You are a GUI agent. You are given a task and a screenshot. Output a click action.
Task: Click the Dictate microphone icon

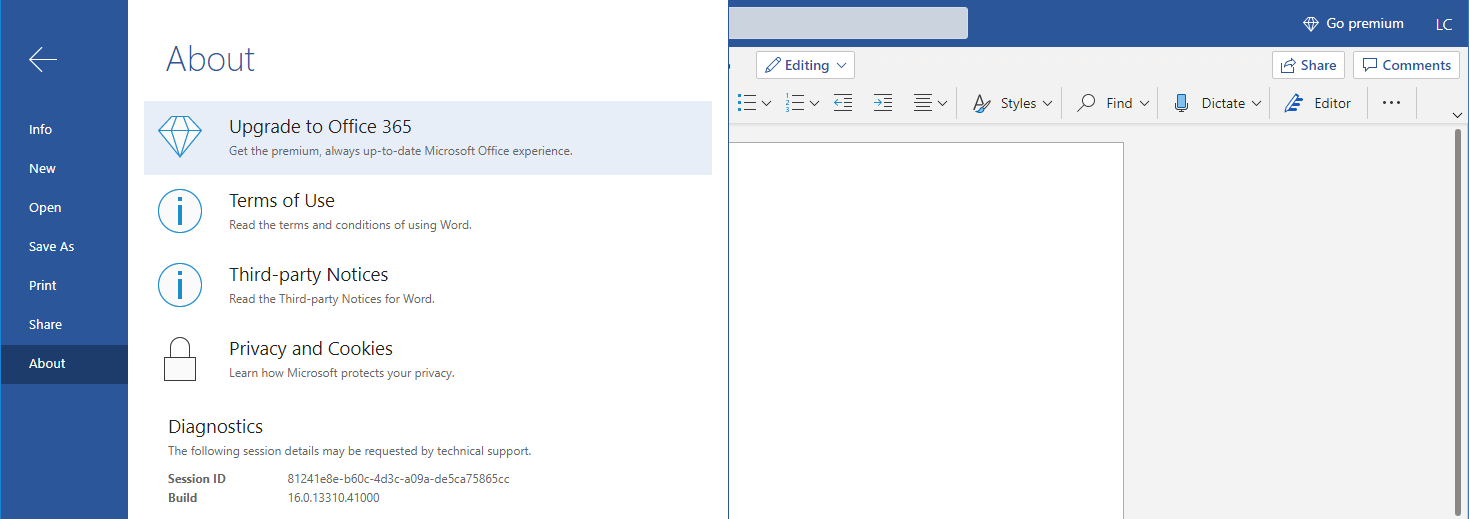[1181, 103]
